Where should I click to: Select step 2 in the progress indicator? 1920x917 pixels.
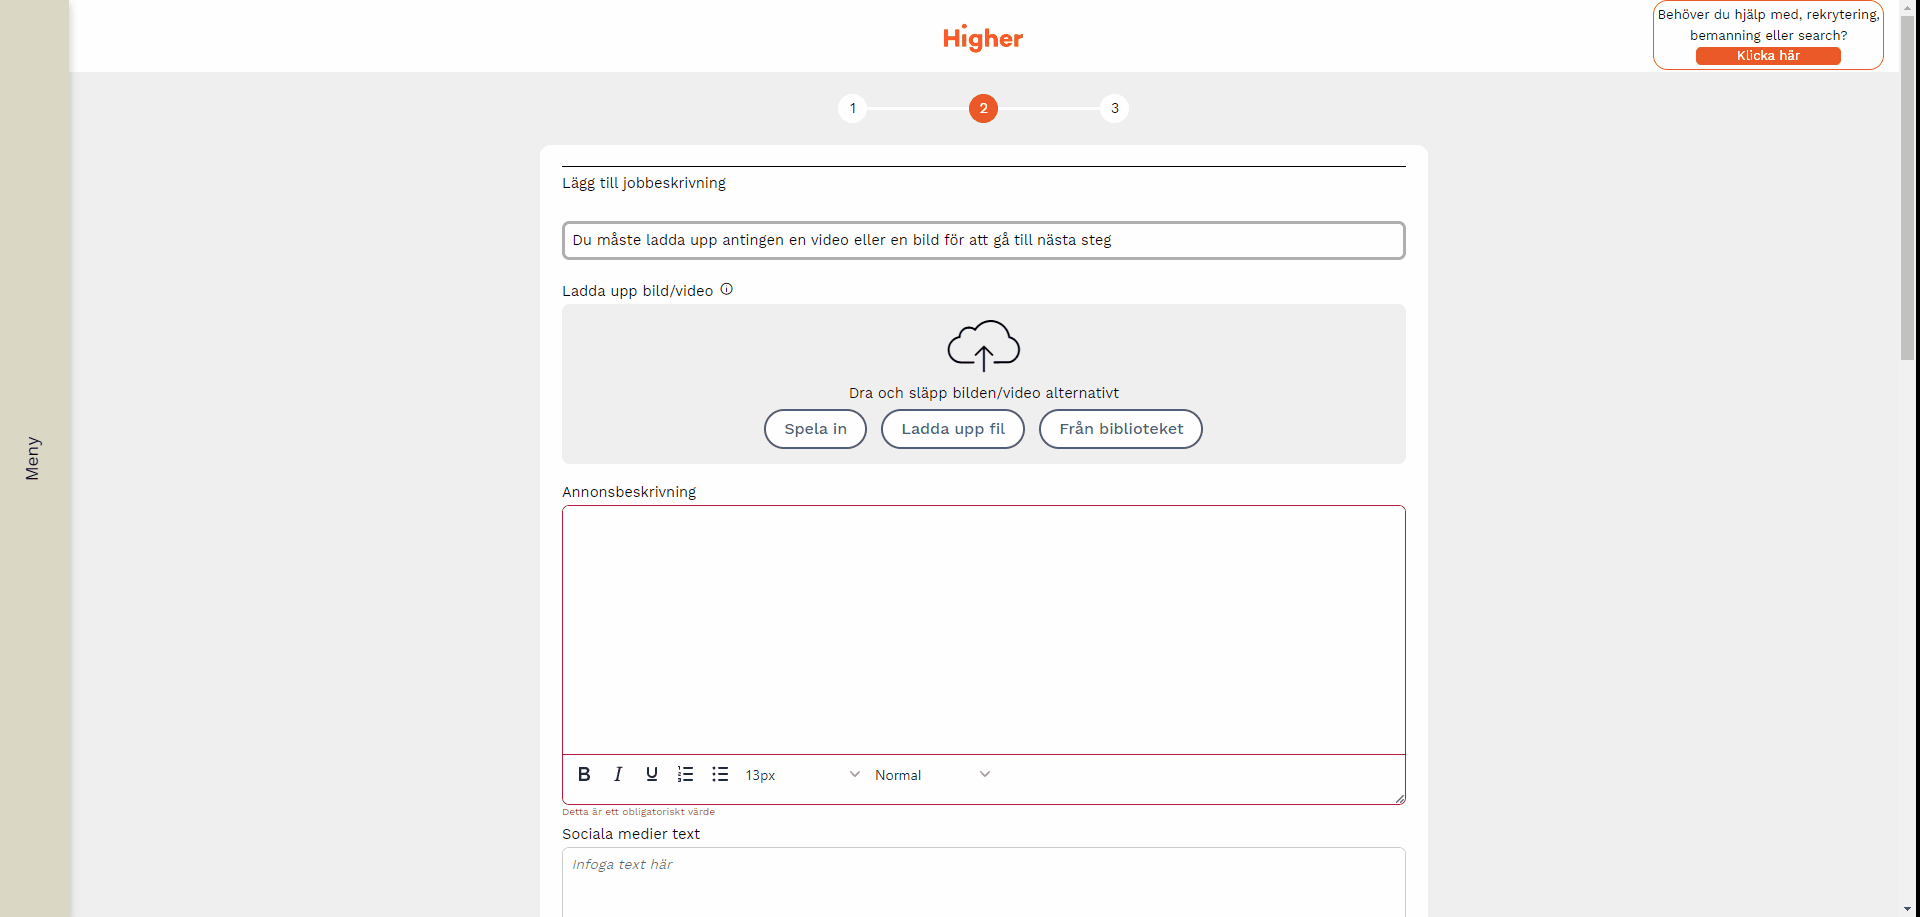[x=983, y=108]
